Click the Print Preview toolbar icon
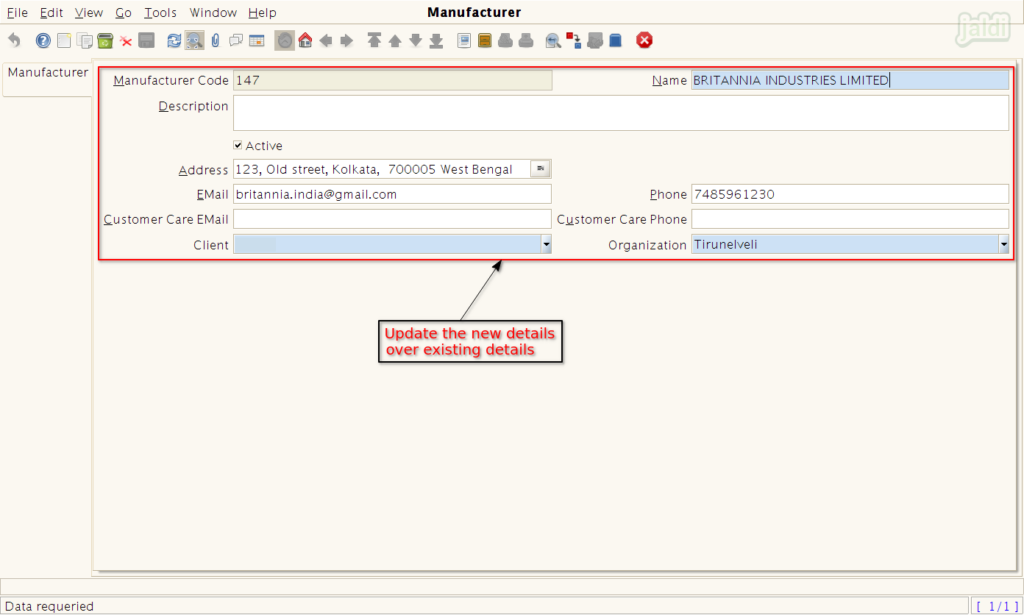1024x615 pixels. pyautogui.click(x=505, y=40)
